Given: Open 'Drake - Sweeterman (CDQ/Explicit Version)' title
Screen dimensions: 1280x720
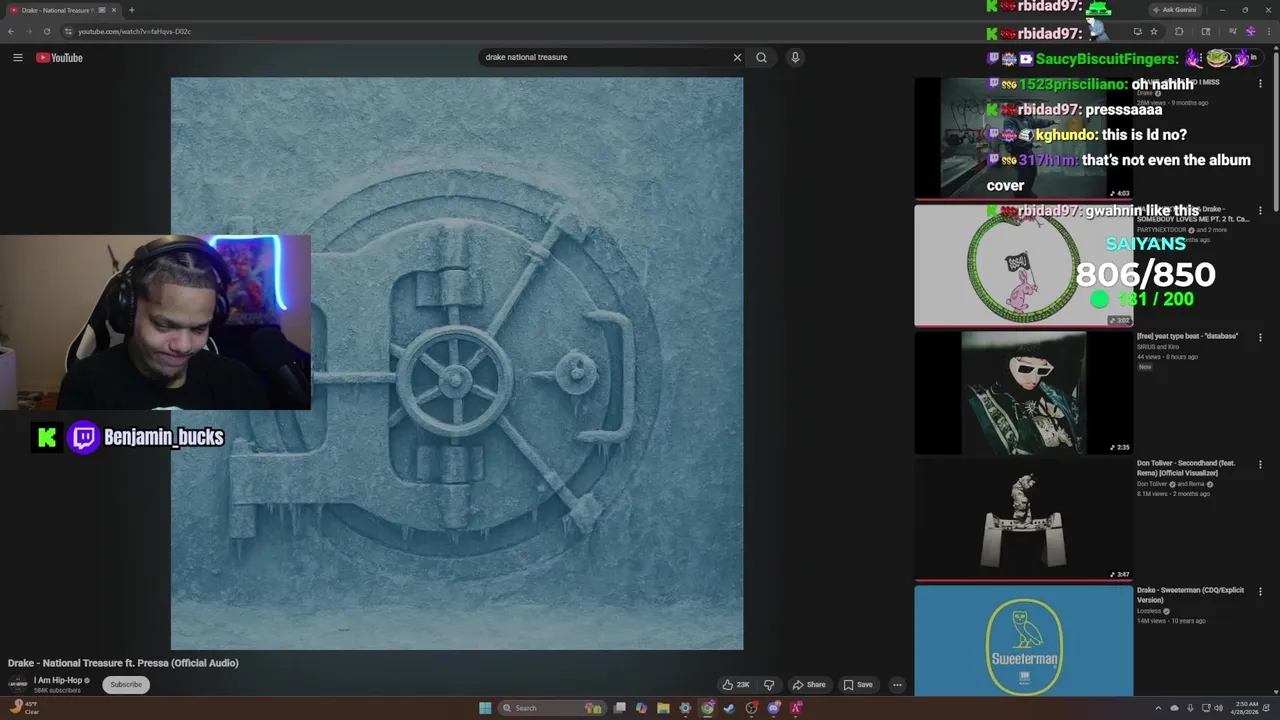Looking at the screenshot, I should pyautogui.click(x=1190, y=595).
